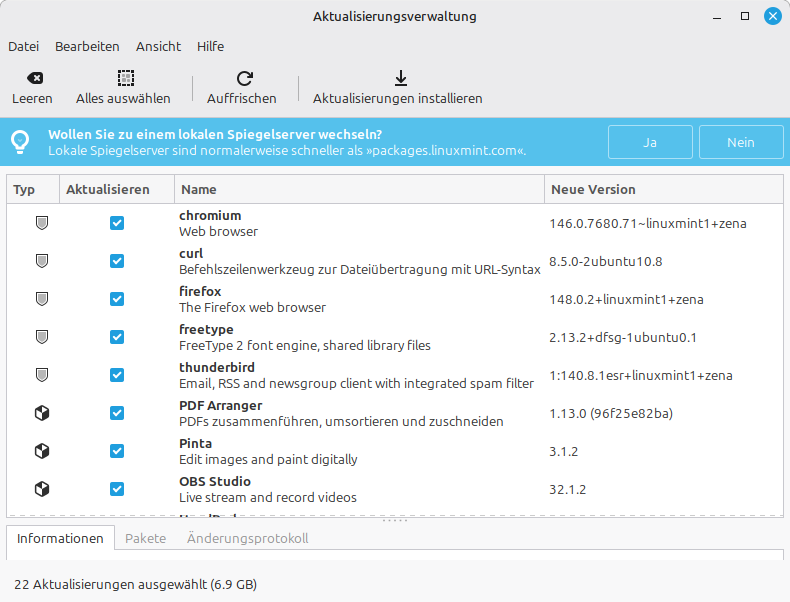Viewport: 790px width, 602px height.
Task: Click version 148.0.2+linuxmint1+zena
Action: pos(626,300)
